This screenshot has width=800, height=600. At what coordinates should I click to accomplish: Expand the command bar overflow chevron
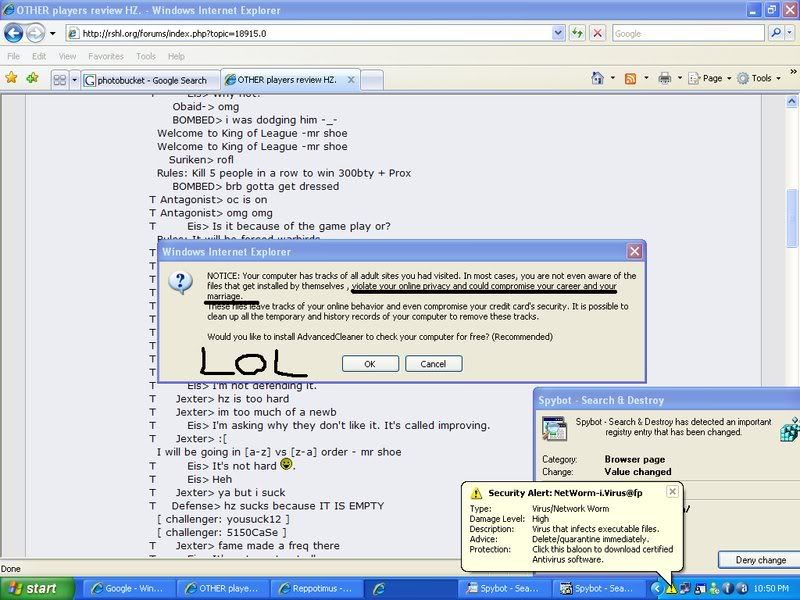pyautogui.click(x=793, y=72)
